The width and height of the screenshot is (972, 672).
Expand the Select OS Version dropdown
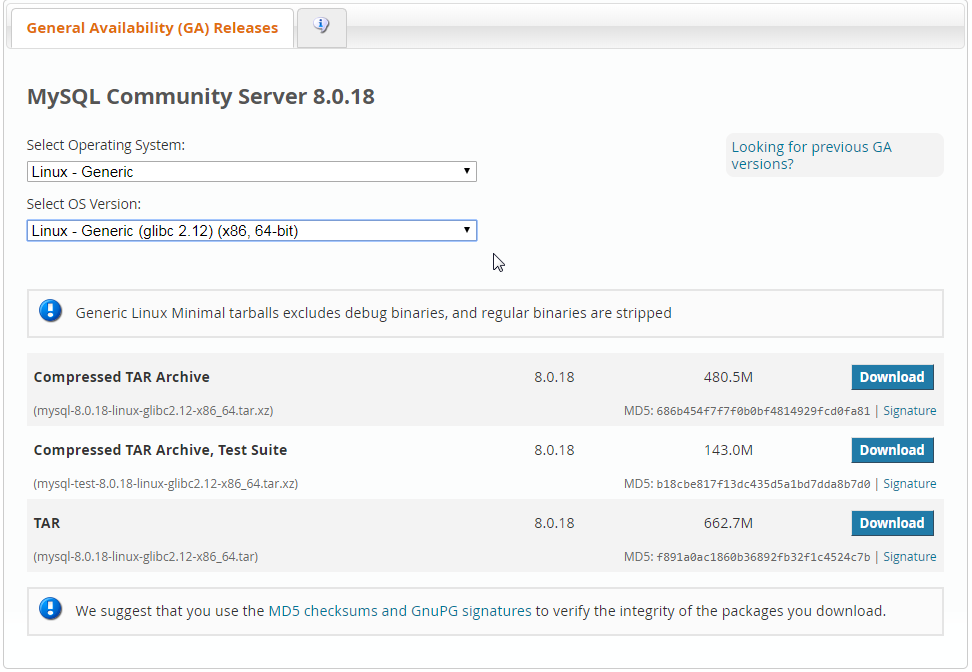[x=251, y=231]
